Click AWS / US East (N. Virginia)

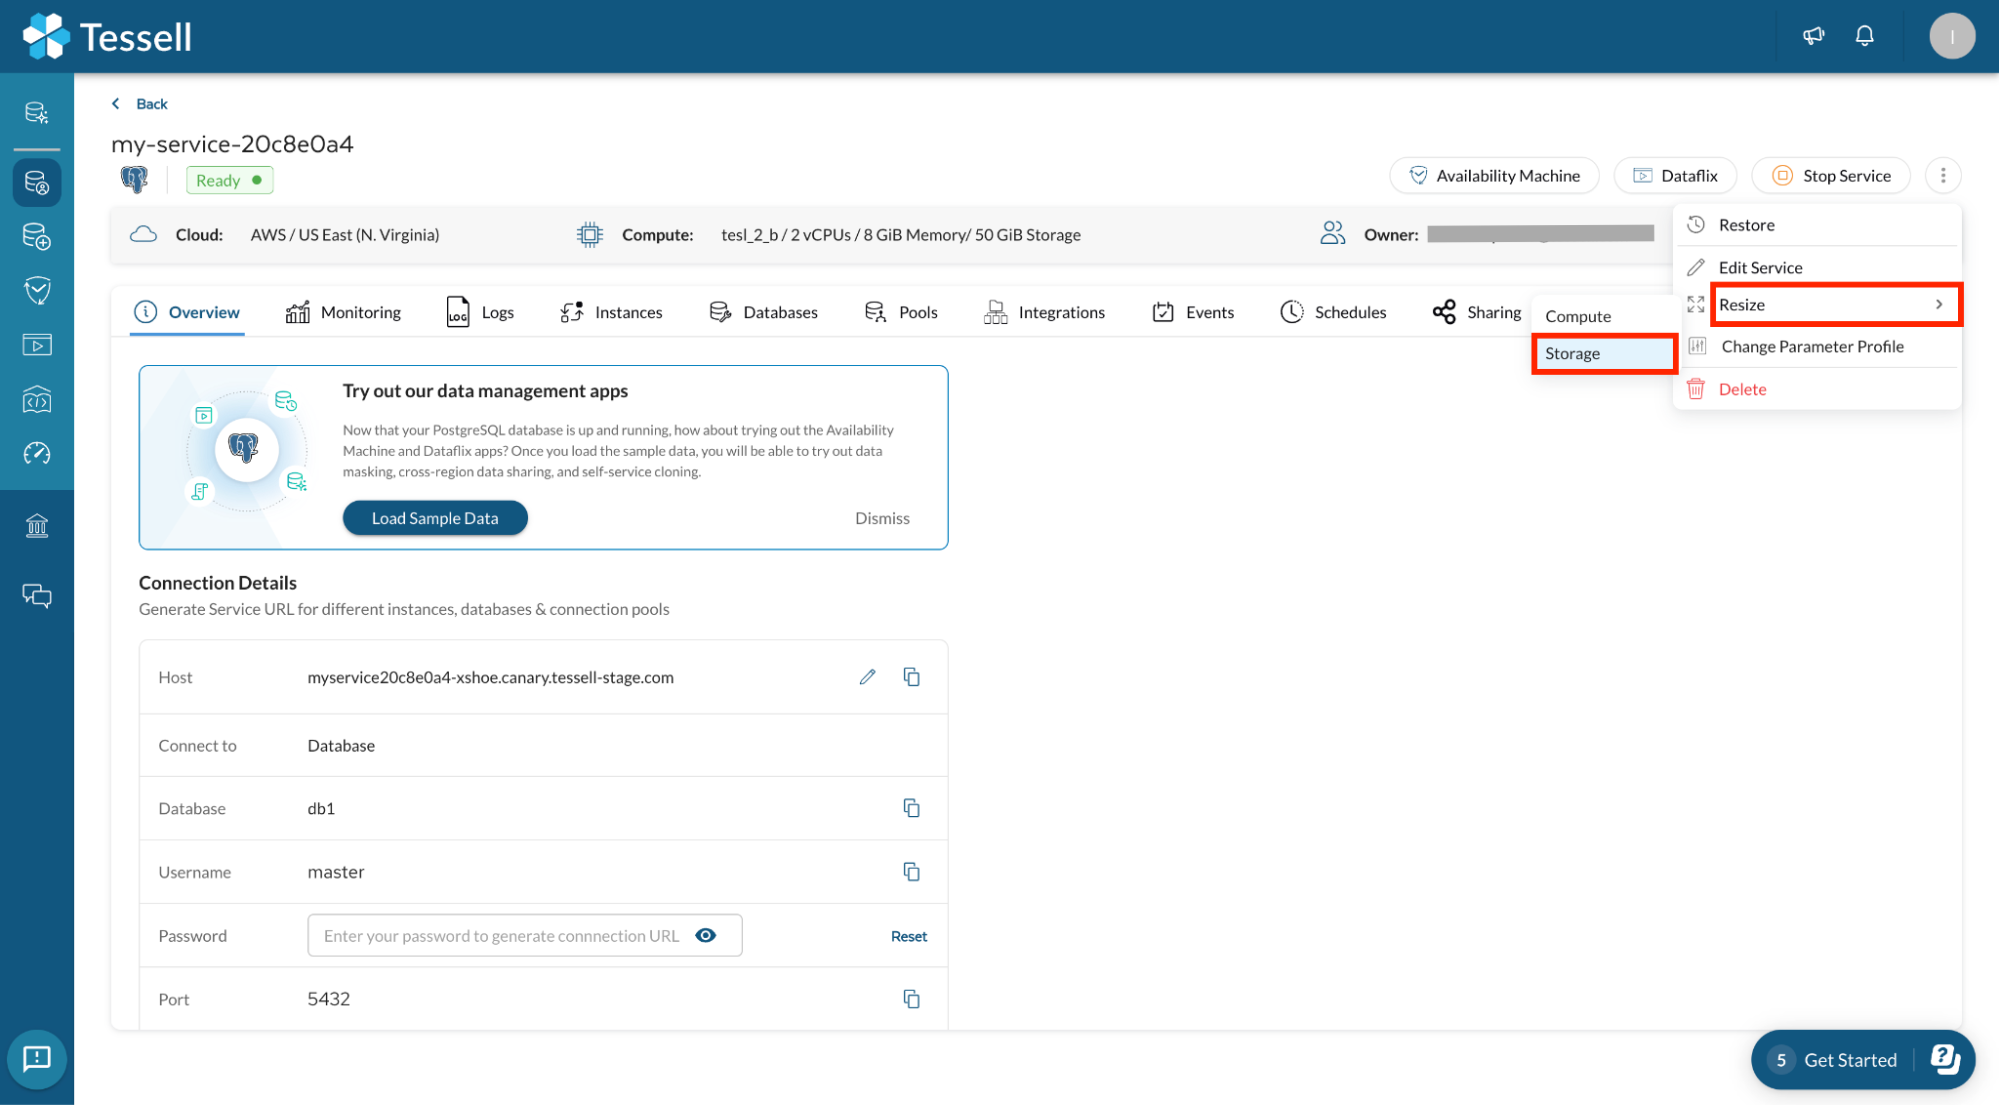344,235
